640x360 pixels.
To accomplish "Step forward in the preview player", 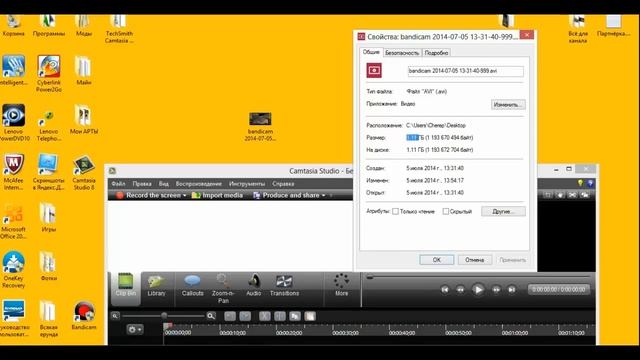I will [x=496, y=289].
